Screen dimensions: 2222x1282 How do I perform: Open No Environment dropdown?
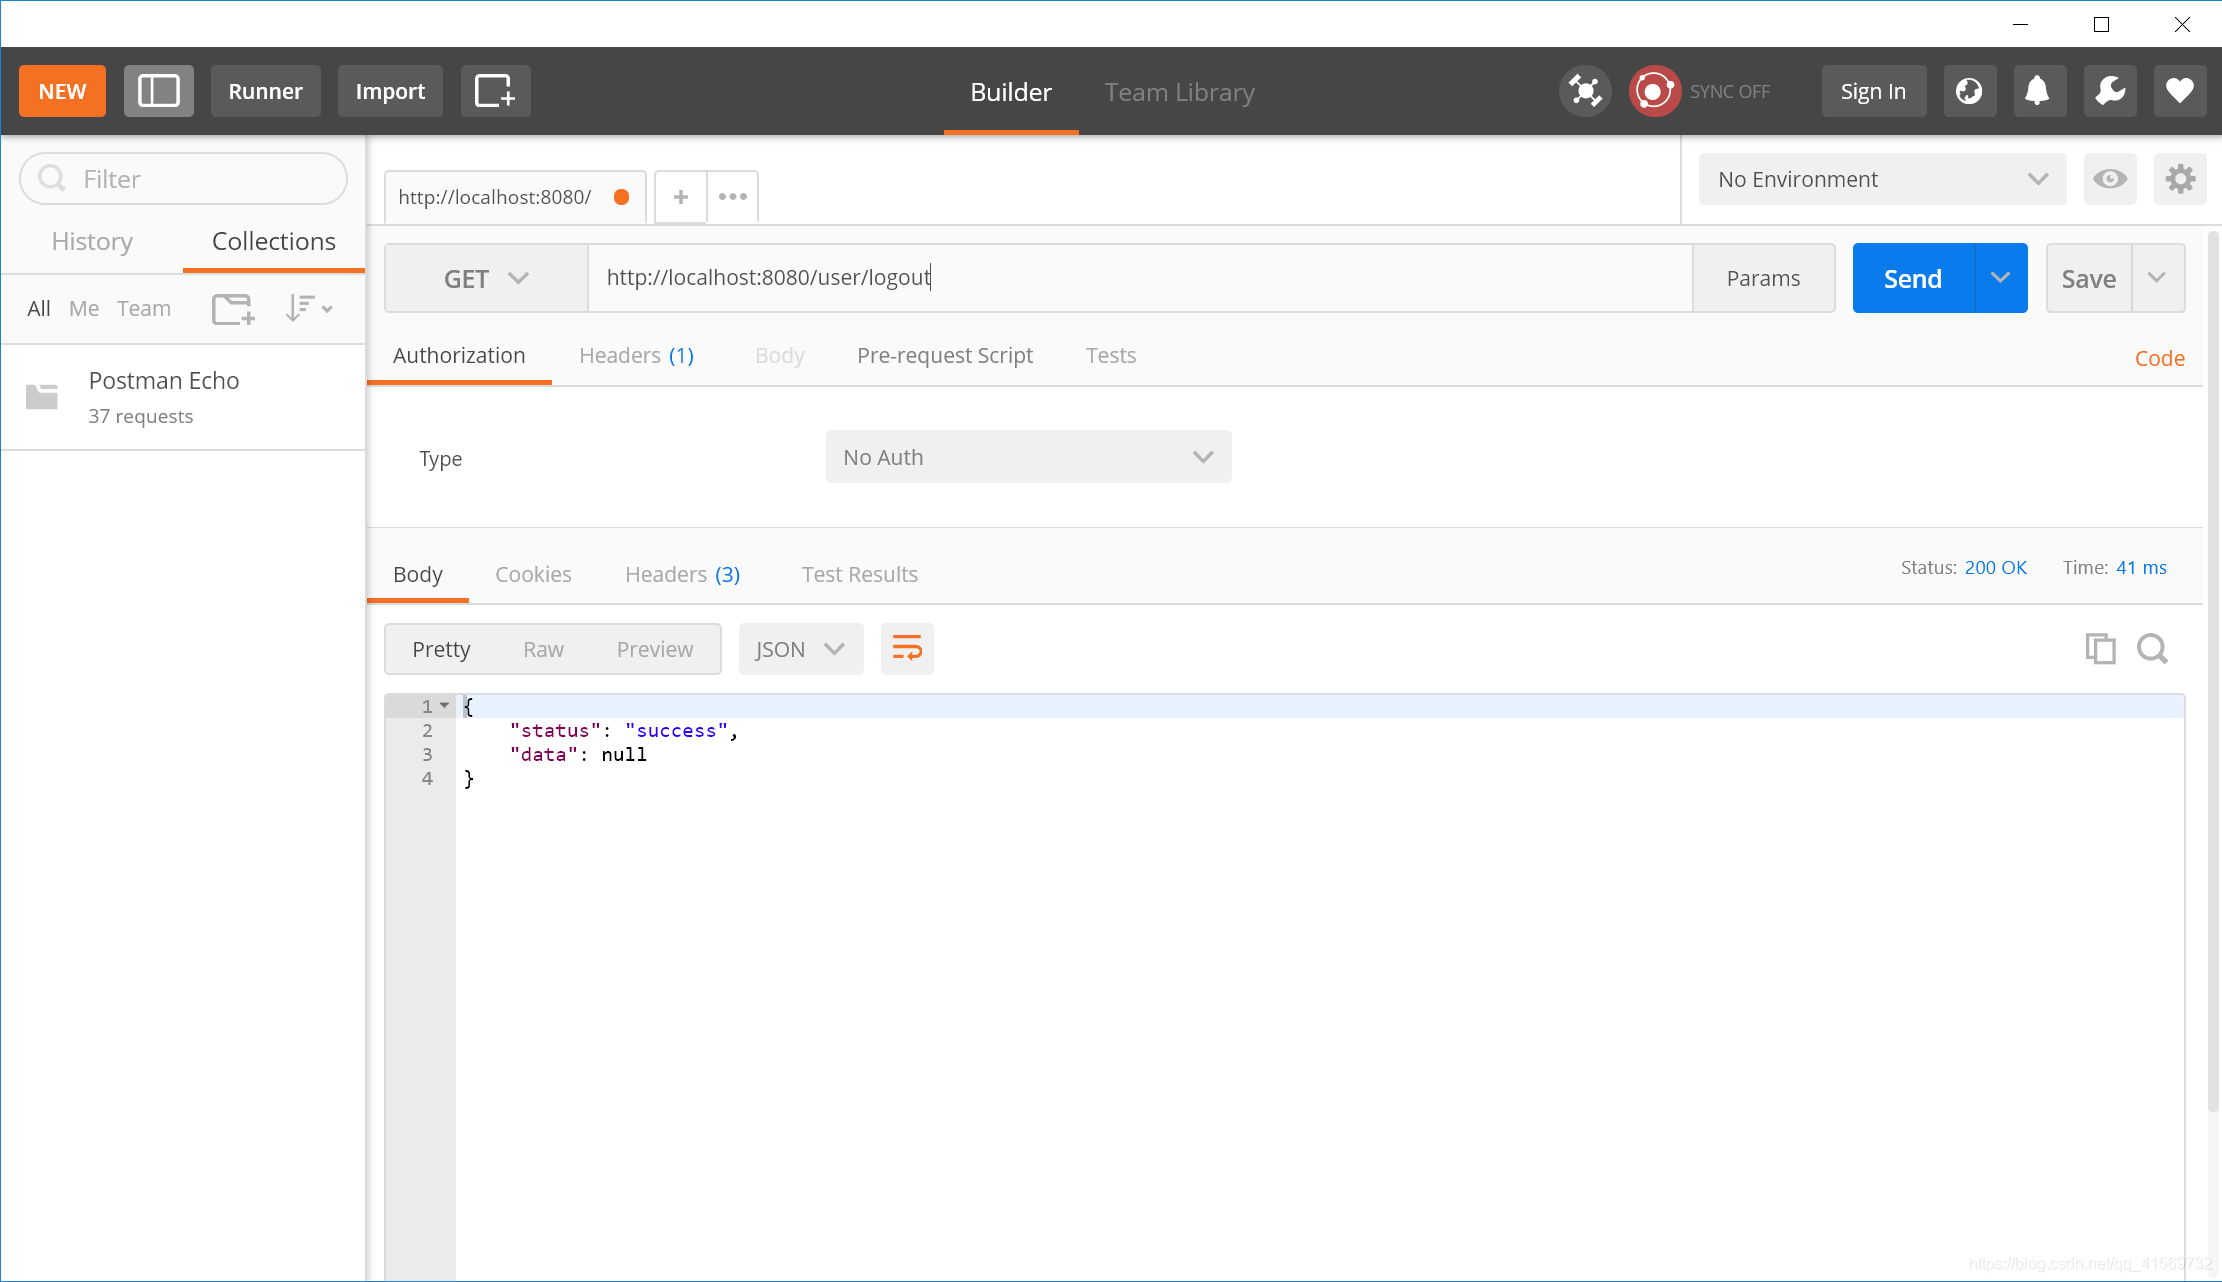click(x=1880, y=179)
